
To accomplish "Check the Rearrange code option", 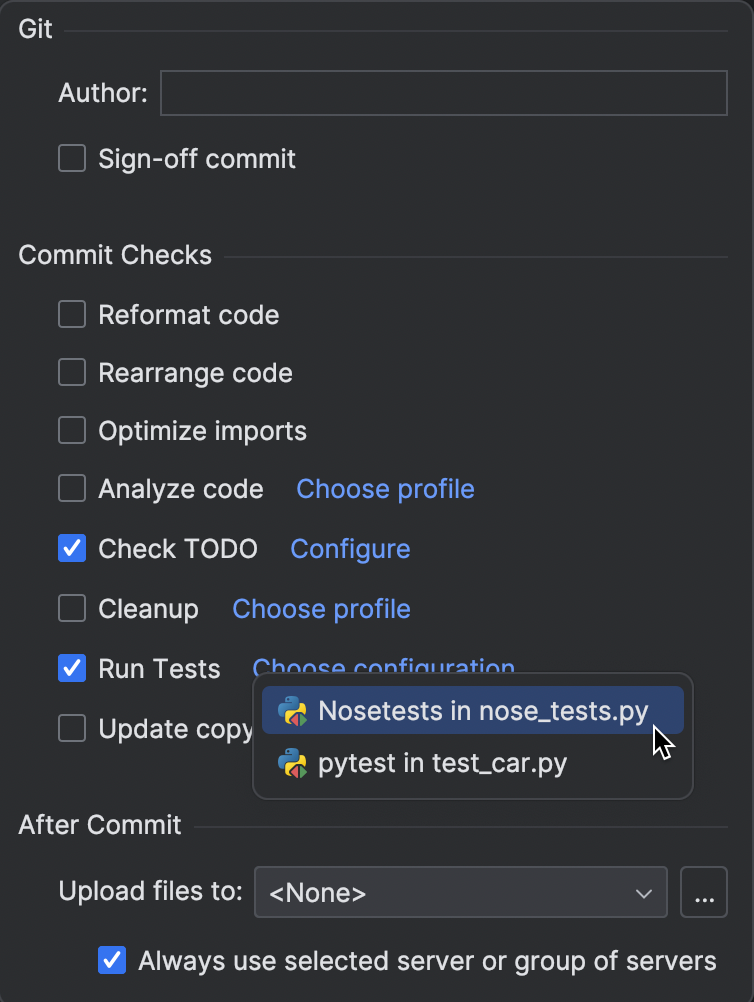I will (71, 372).
